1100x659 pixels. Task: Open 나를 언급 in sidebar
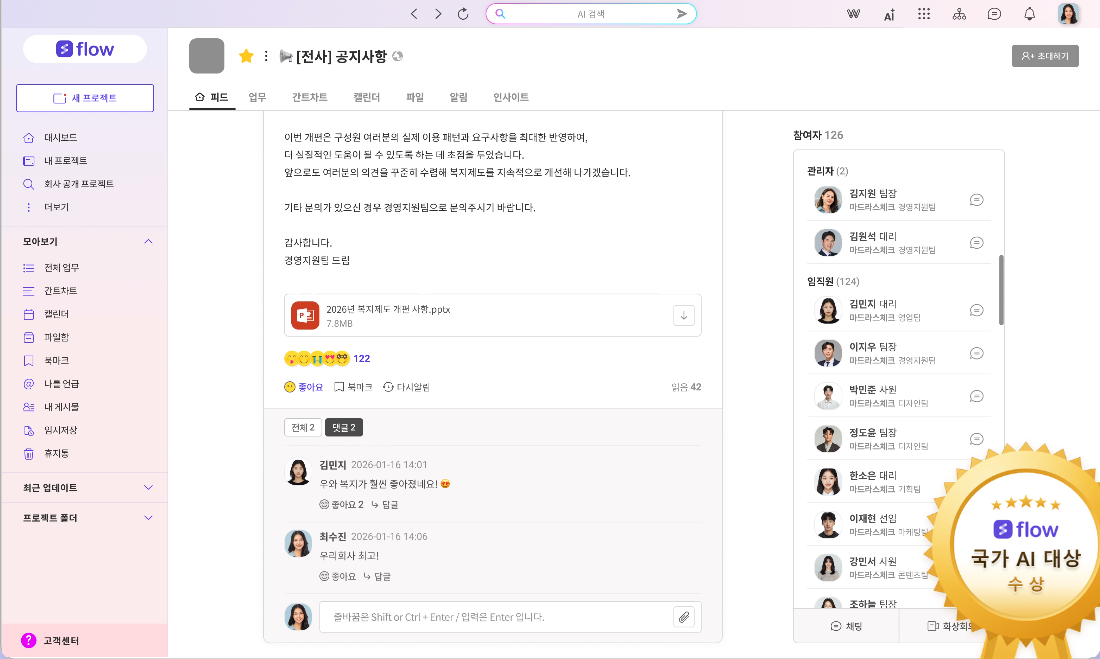point(61,384)
